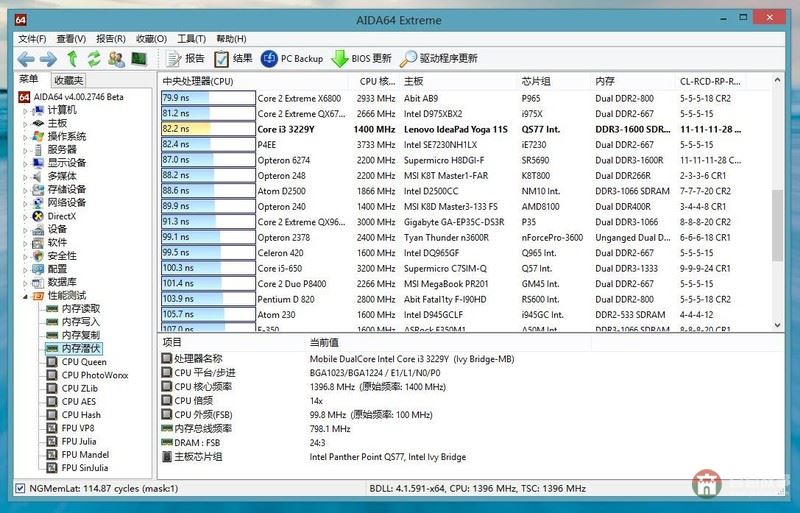800x513 pixels.
Task: Sort by the 主板 column header
Action: pos(459,81)
